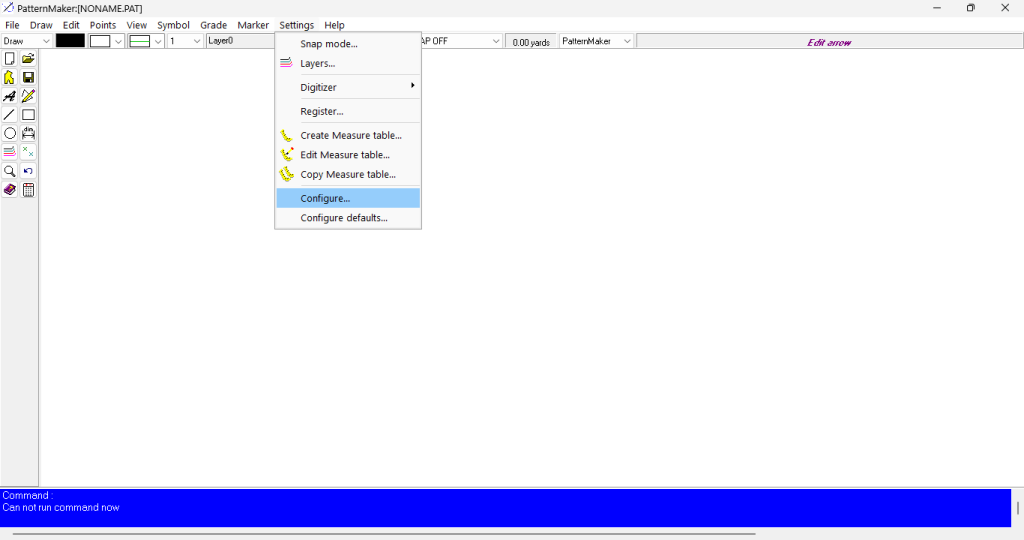Open the snap mode OFF dropdown
Image resolution: width=1024 pixels, height=540 pixels.
496,41
